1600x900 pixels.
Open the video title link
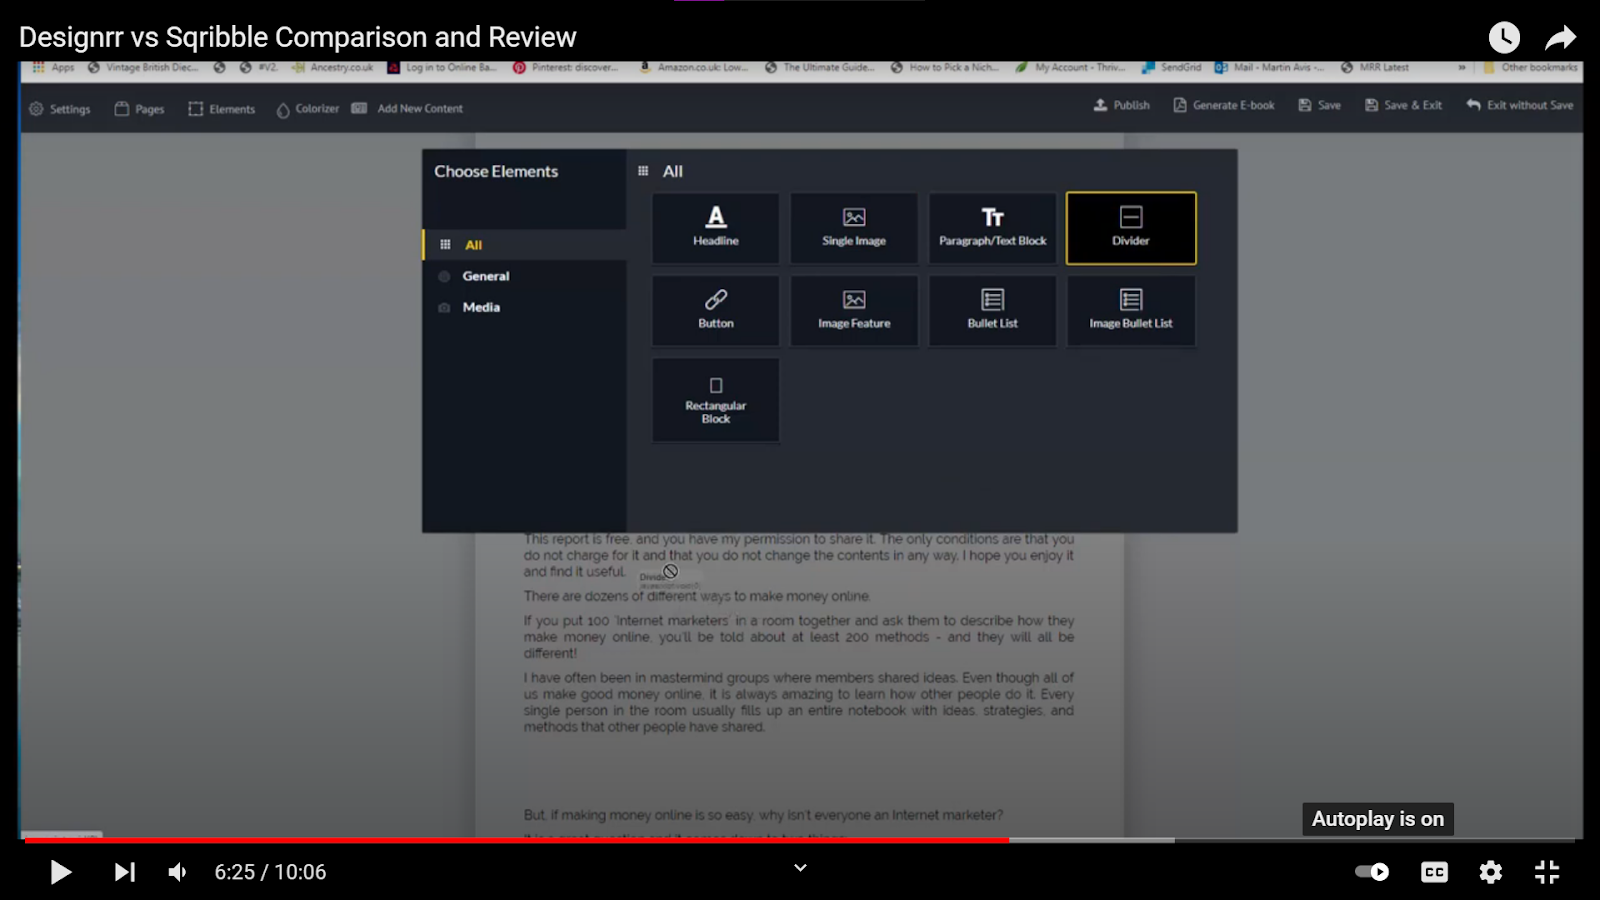(x=298, y=37)
